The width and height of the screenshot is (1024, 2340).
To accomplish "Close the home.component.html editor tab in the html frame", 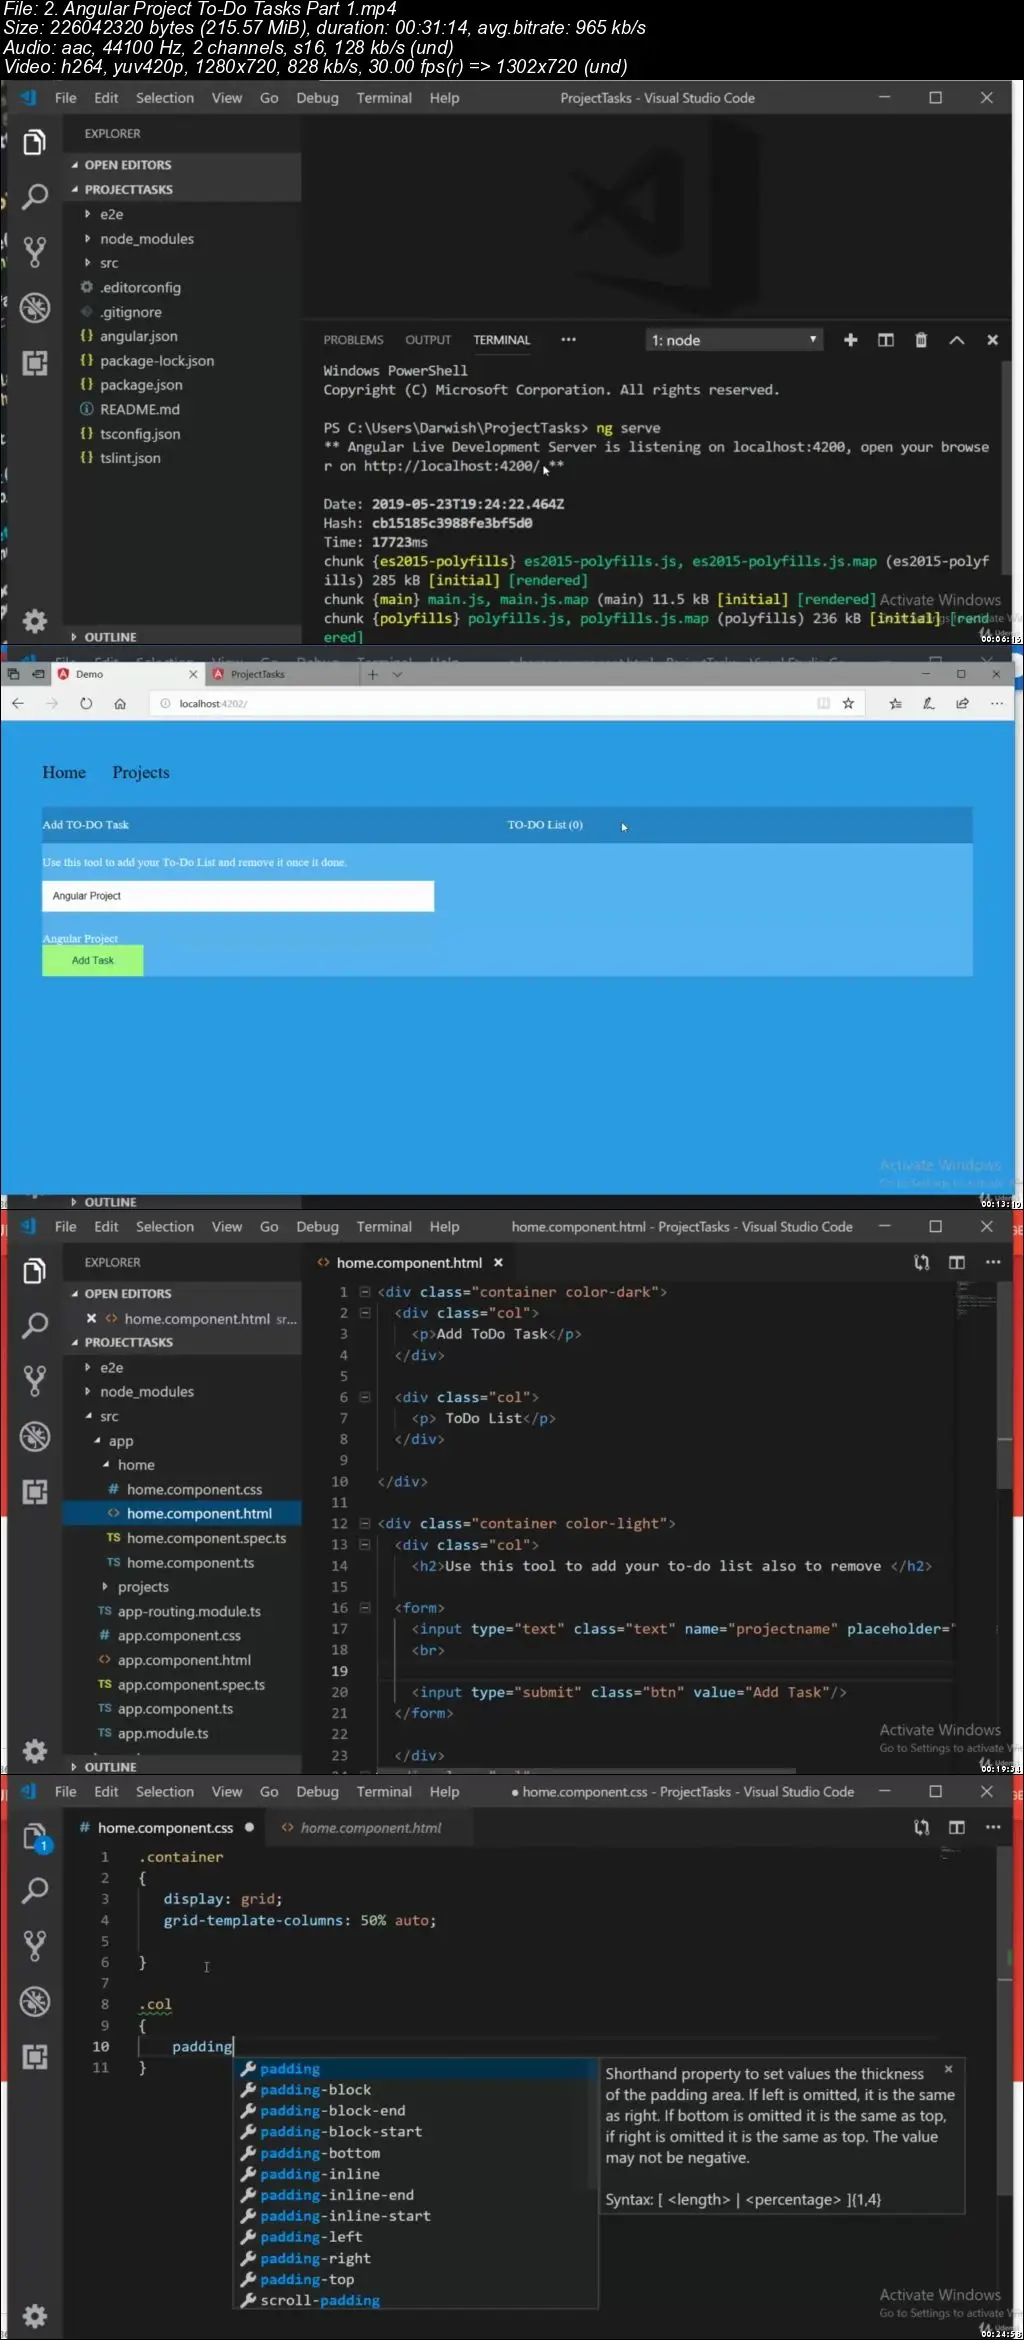I will 498,1263.
